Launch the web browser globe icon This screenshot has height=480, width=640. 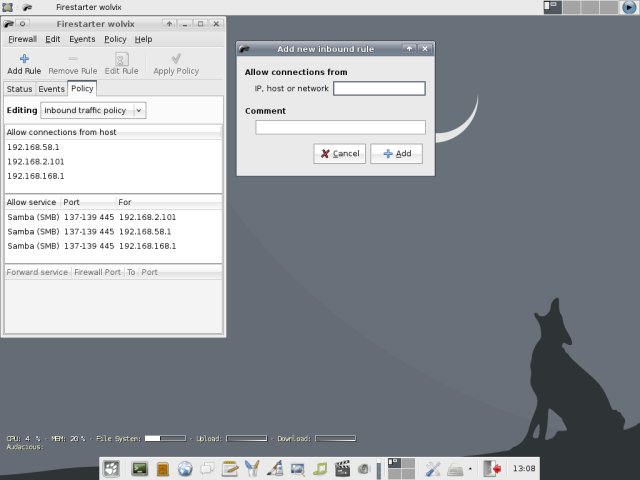tap(185, 468)
